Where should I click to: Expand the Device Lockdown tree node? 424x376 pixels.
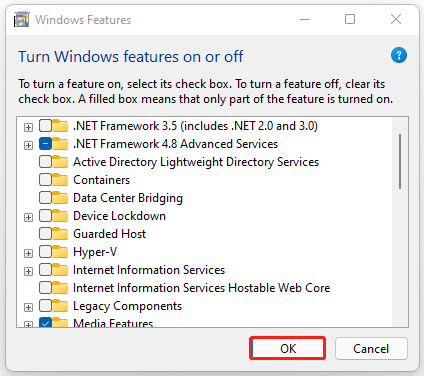point(28,217)
